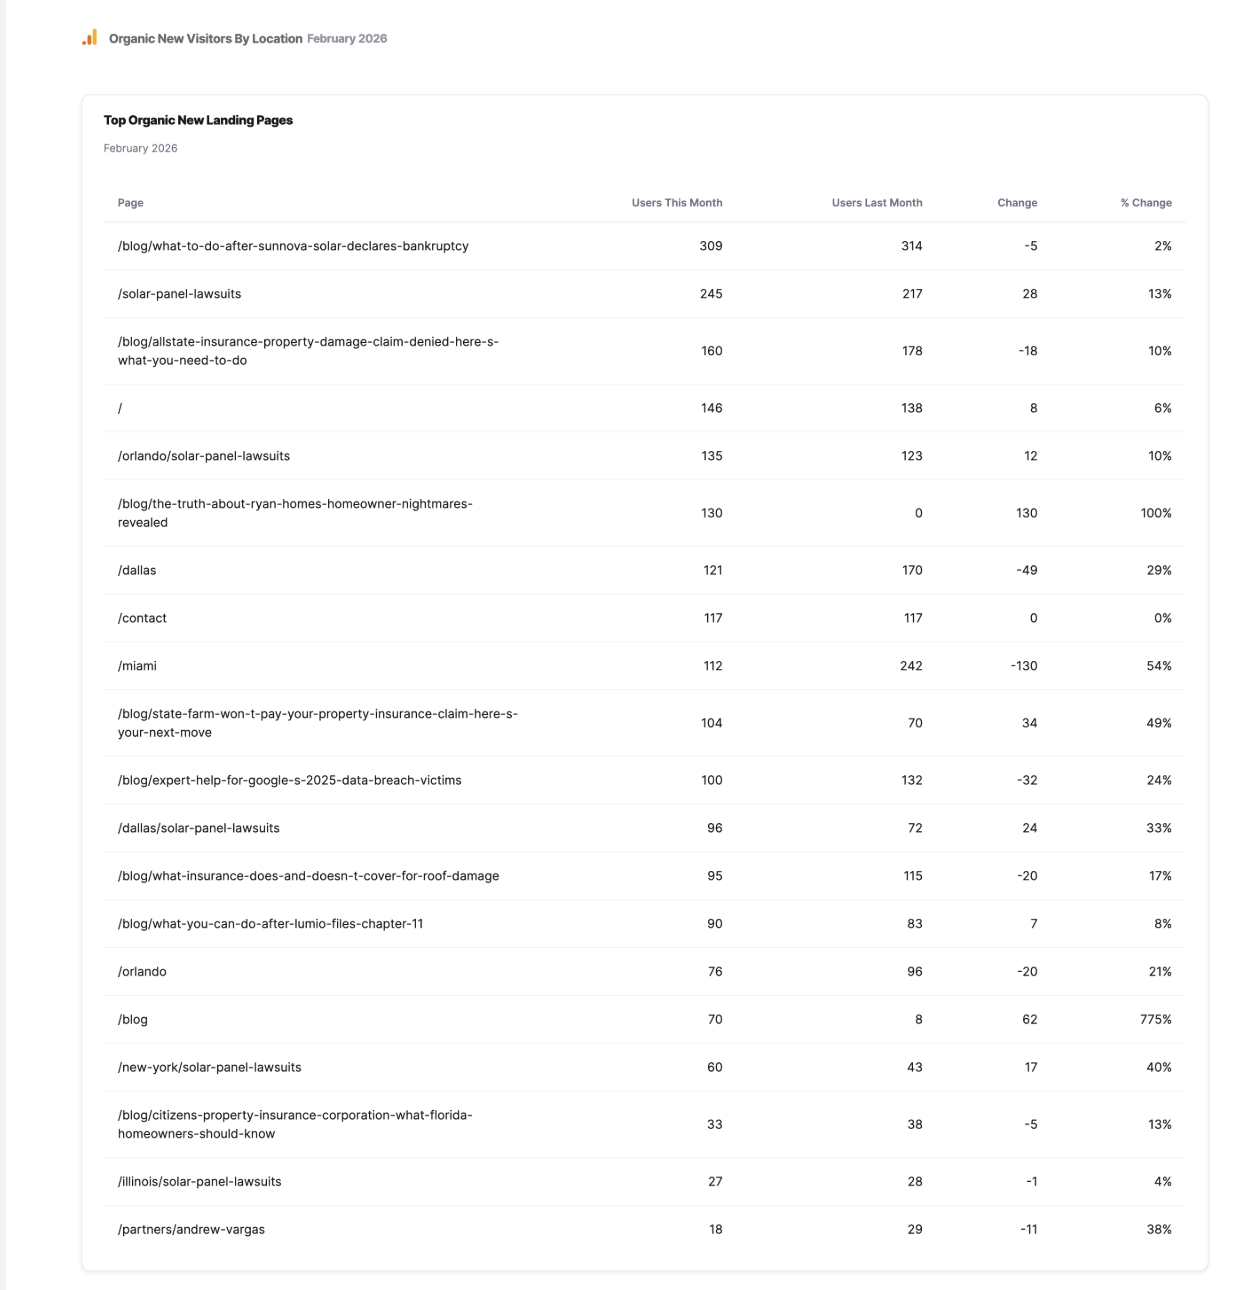Select the Allstate insurance claim denied blog link
The height and width of the screenshot is (1290, 1258).
[308, 351]
